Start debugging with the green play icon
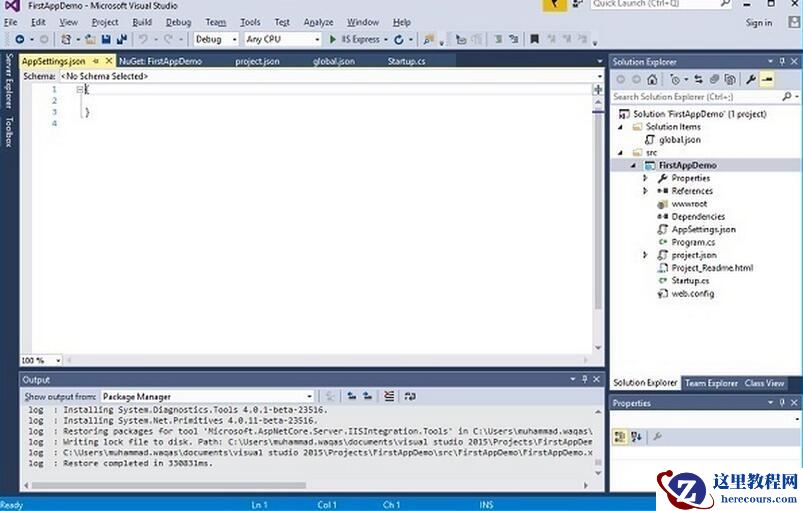803x511 pixels. (x=333, y=39)
